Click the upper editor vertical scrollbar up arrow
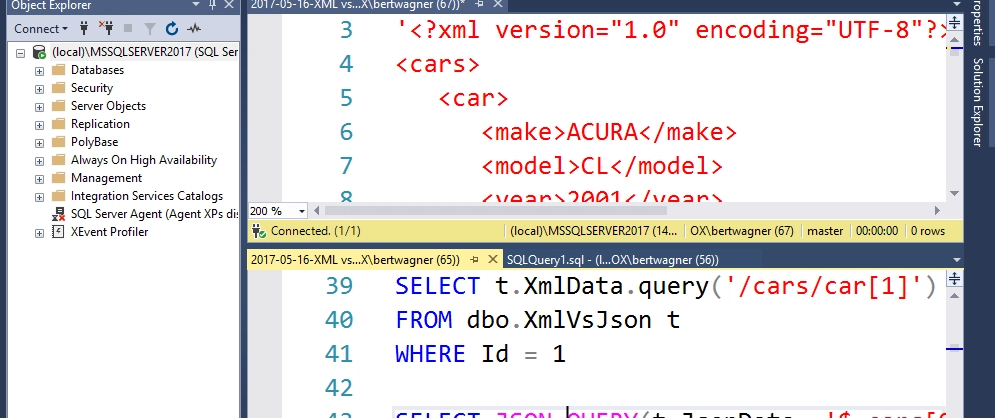 955,41
